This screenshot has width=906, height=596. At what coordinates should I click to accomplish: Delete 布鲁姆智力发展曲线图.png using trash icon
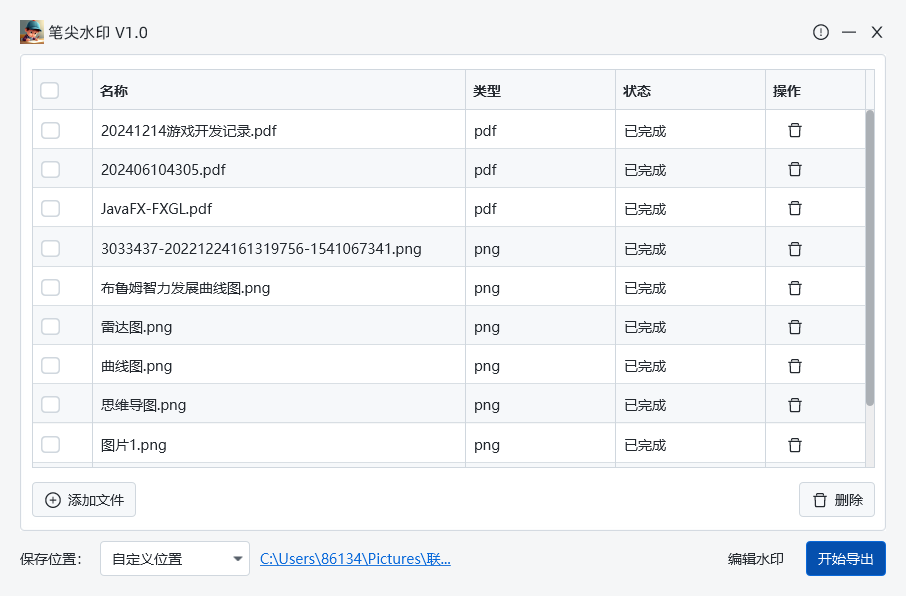coord(795,287)
